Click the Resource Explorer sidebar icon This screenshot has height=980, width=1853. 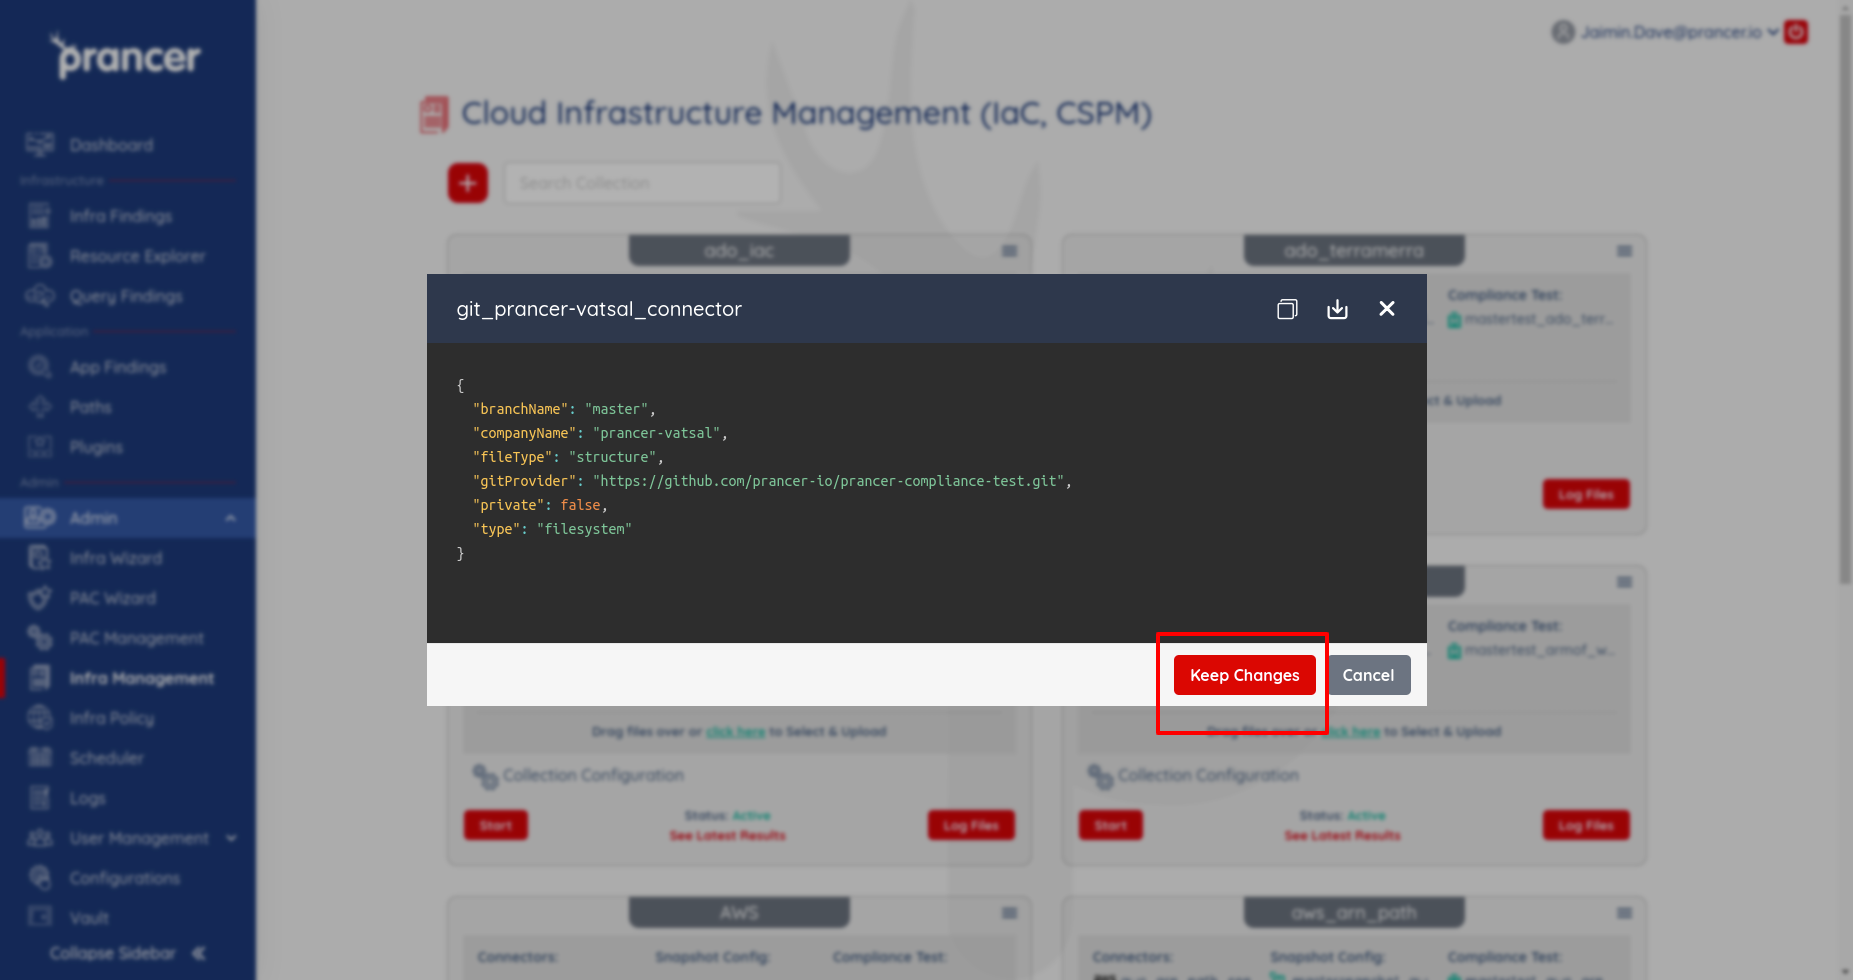coord(40,256)
